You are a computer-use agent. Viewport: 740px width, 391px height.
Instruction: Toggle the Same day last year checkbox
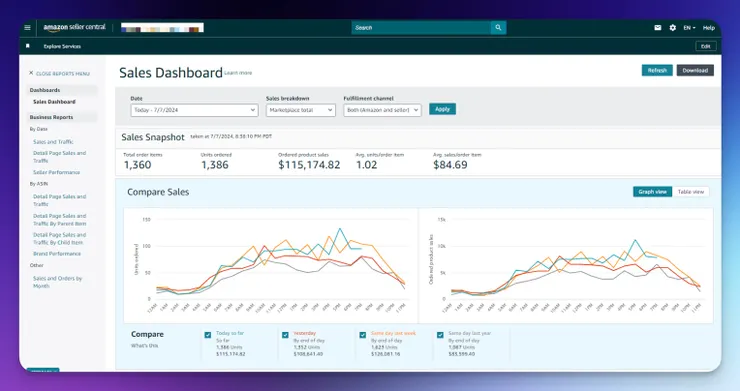pyautogui.click(x=440, y=335)
